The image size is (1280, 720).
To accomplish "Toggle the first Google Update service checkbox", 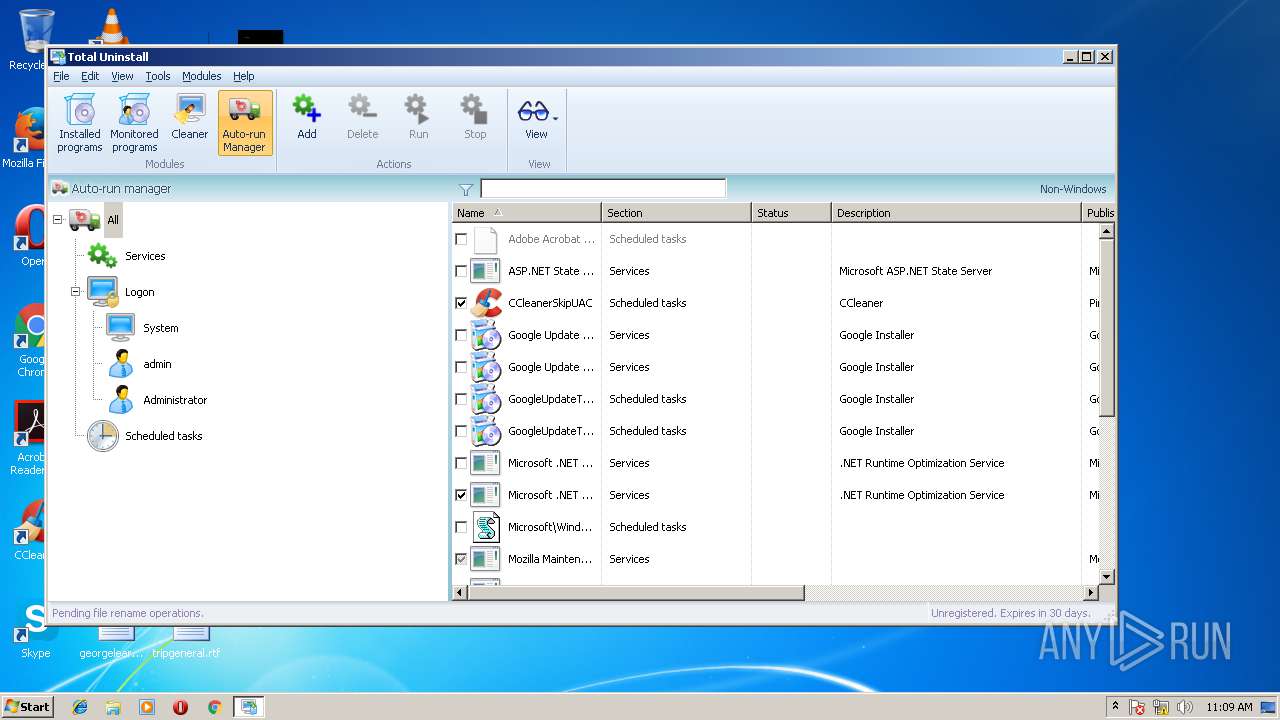I will pyautogui.click(x=461, y=335).
